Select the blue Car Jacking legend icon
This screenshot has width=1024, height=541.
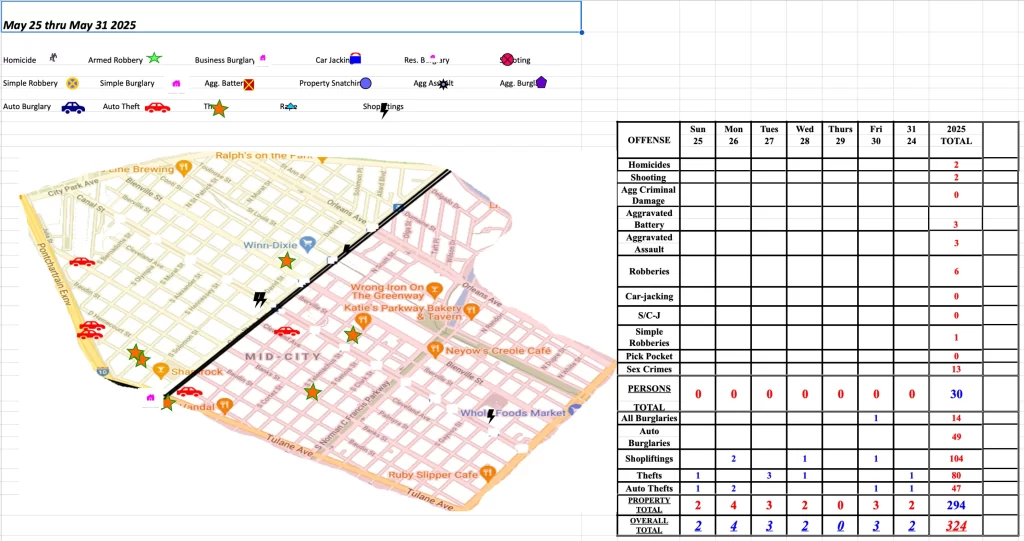(x=355, y=59)
